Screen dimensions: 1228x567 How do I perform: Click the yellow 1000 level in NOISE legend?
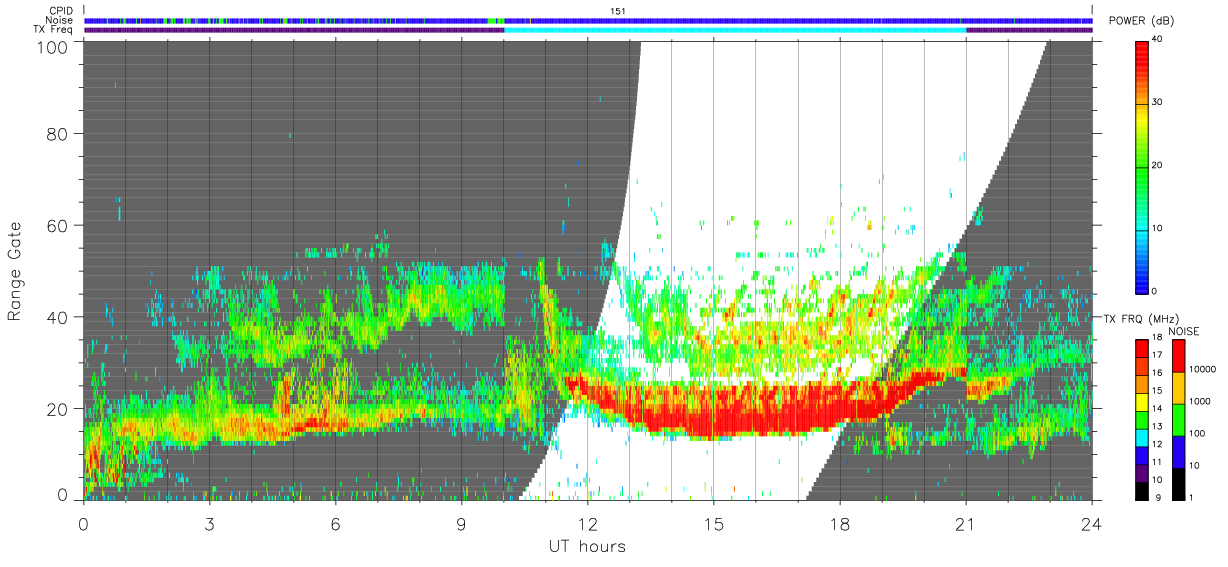coord(1178,388)
